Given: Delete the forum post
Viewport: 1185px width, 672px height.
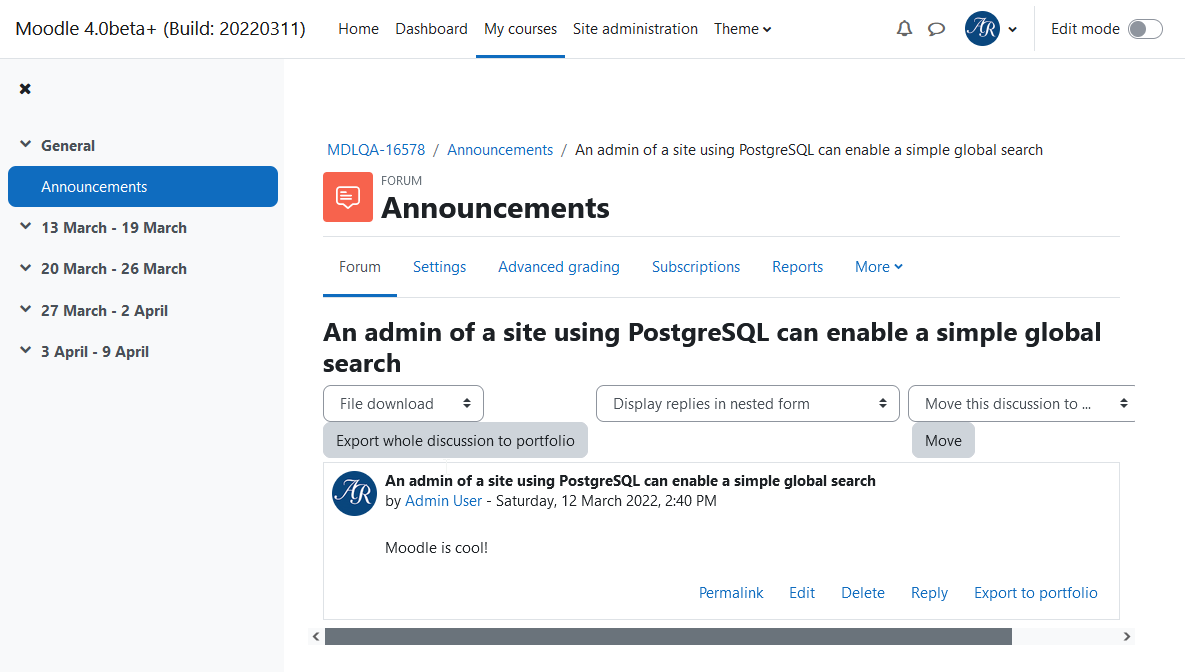Looking at the screenshot, I should tap(863, 593).
